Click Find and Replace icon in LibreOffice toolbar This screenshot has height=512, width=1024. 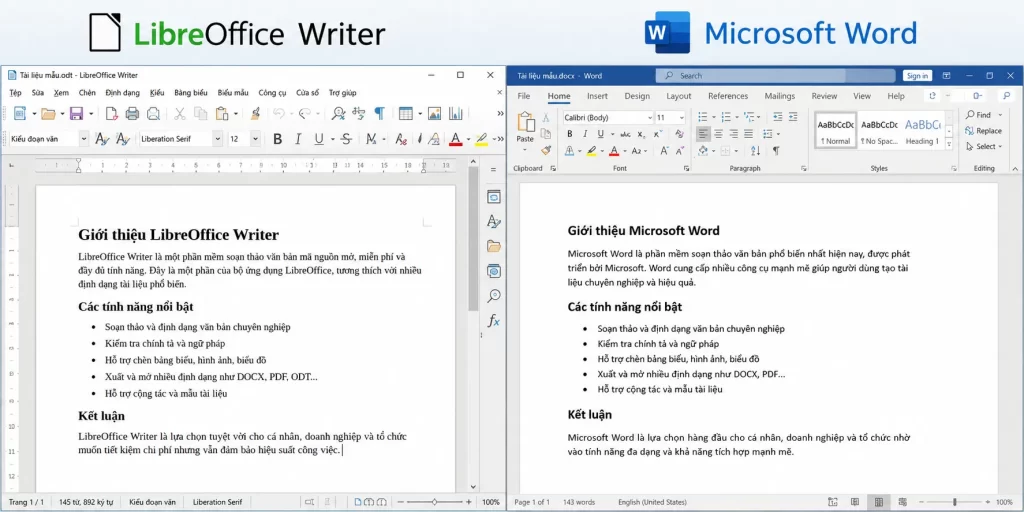[338, 114]
